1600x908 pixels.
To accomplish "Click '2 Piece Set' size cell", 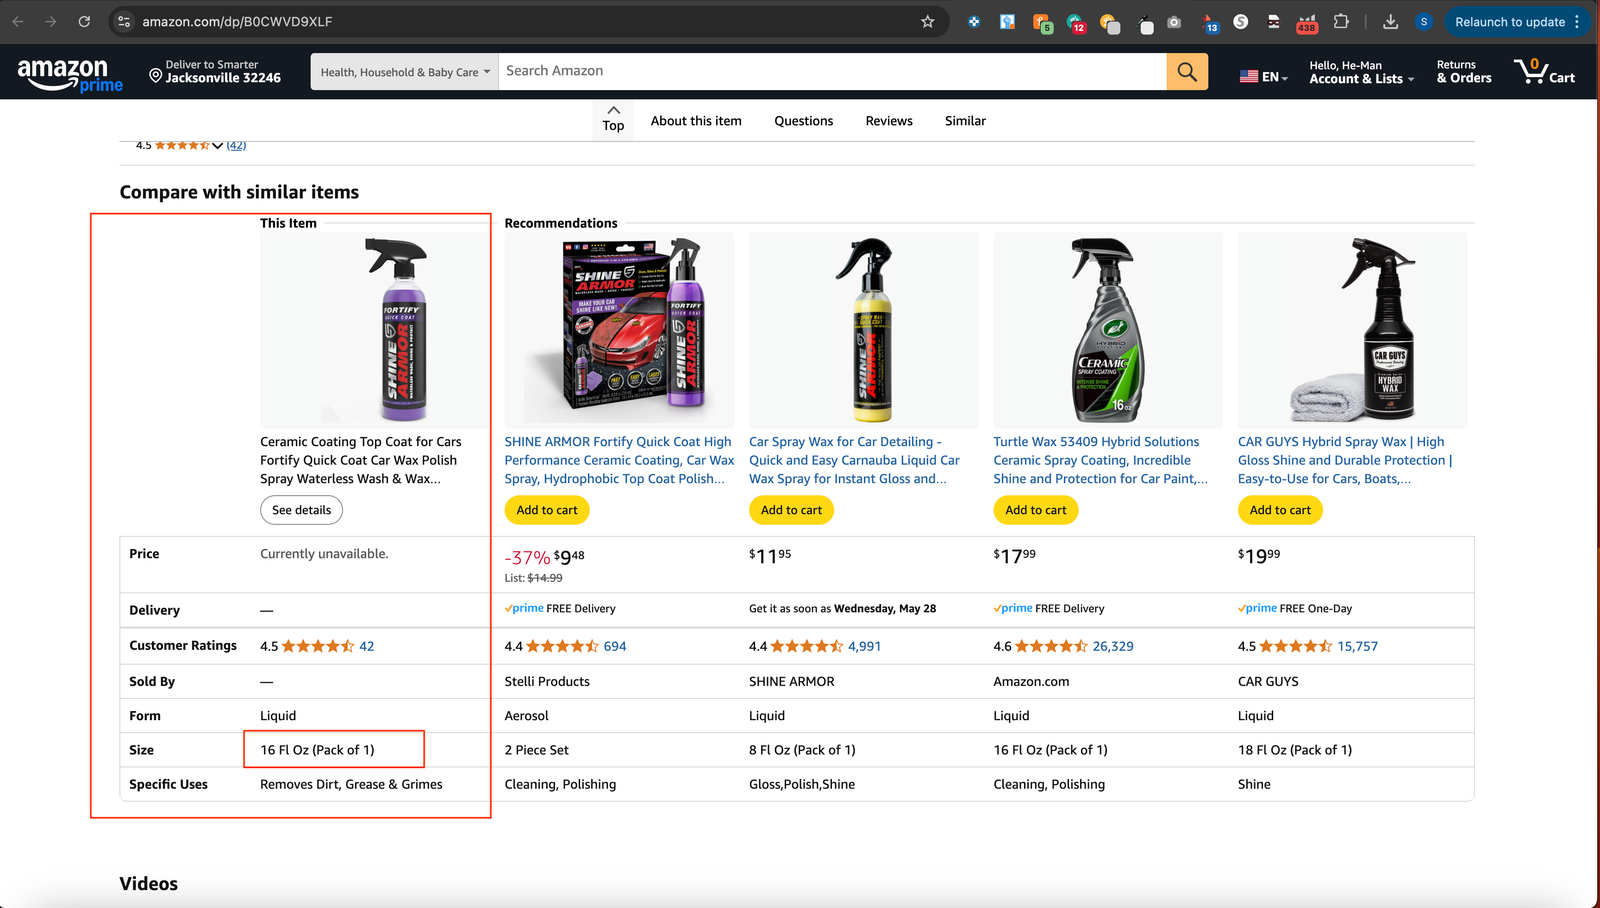I will point(536,750).
